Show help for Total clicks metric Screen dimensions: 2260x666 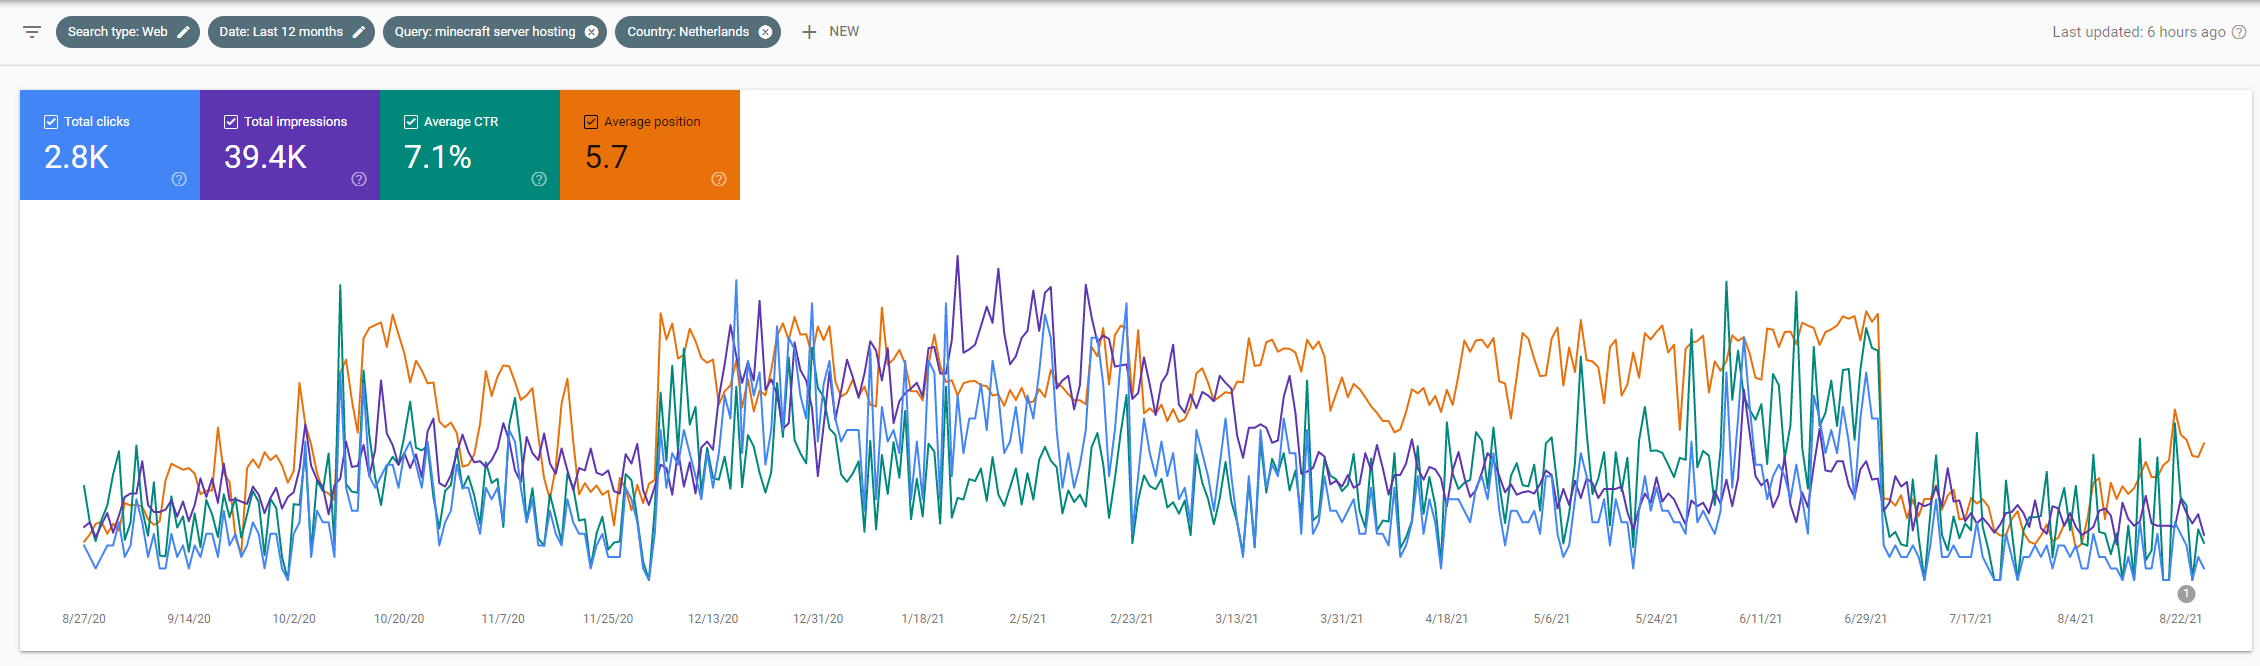pos(179,179)
